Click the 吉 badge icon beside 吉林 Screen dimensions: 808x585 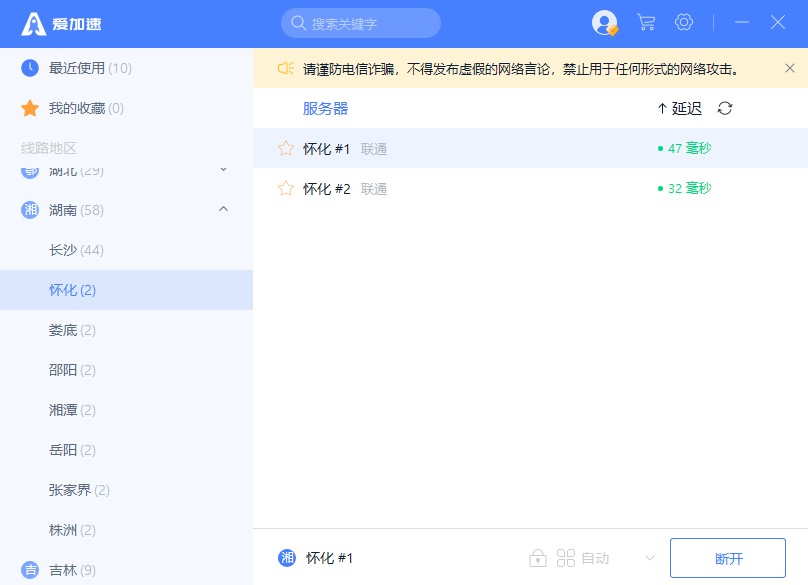30,570
